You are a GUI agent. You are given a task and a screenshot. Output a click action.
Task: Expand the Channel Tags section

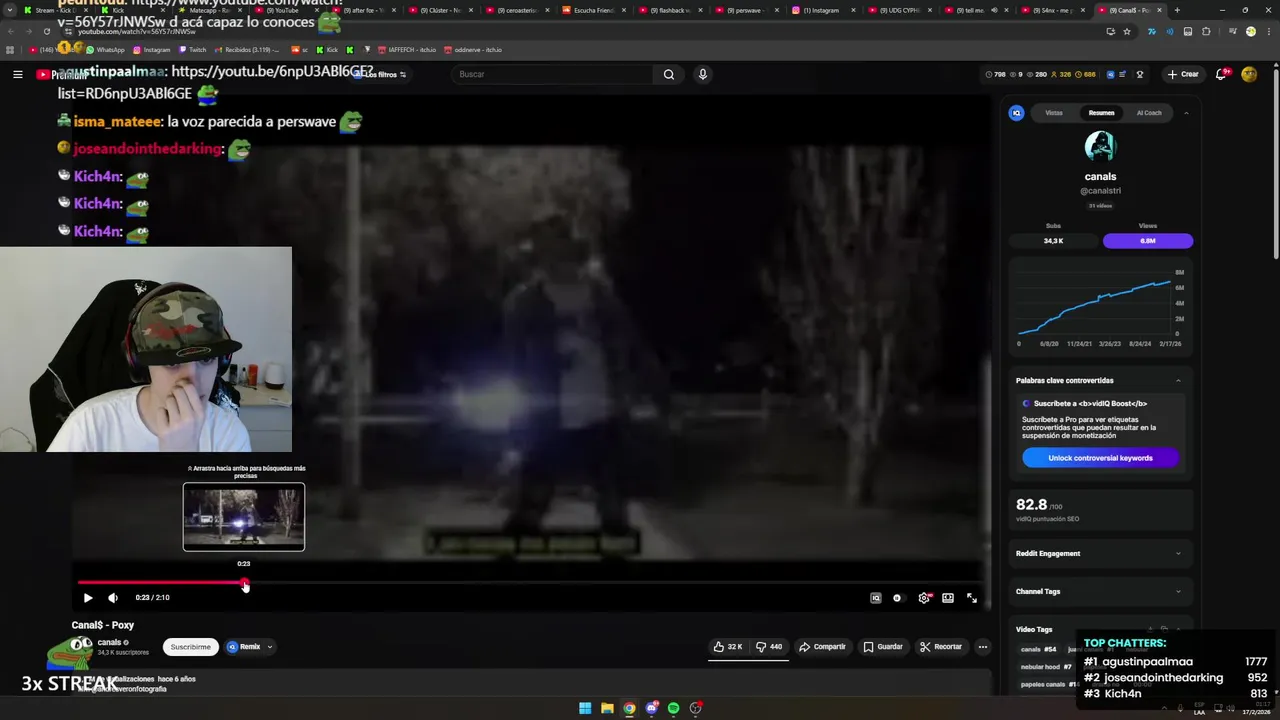(1100, 591)
